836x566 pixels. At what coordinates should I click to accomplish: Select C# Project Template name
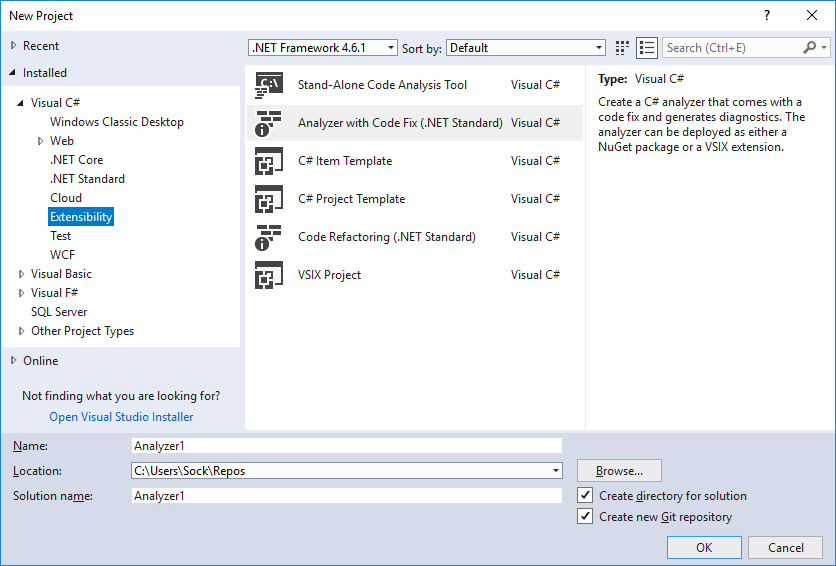point(351,199)
